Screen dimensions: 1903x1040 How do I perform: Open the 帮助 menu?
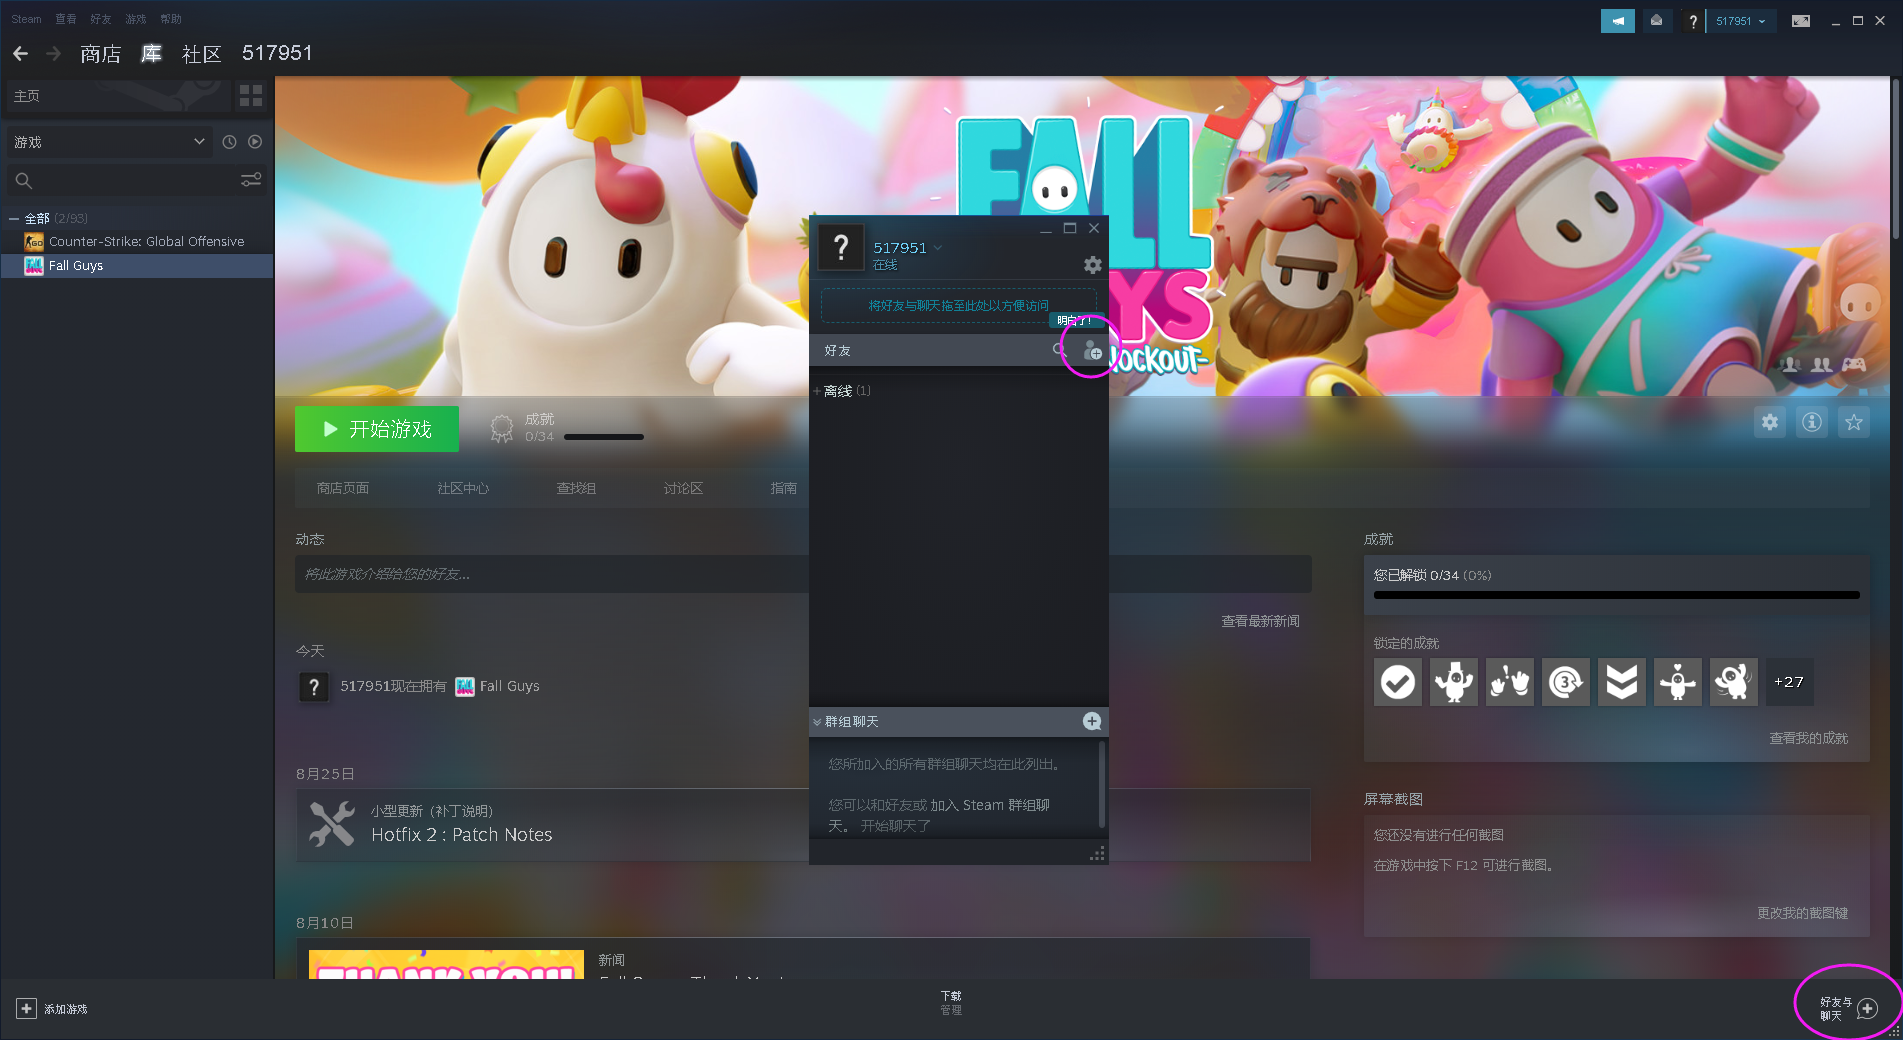pyautogui.click(x=171, y=19)
